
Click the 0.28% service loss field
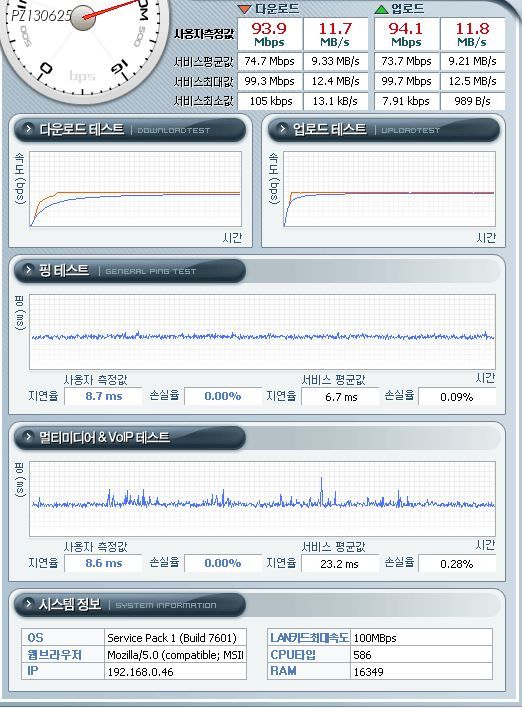point(457,564)
